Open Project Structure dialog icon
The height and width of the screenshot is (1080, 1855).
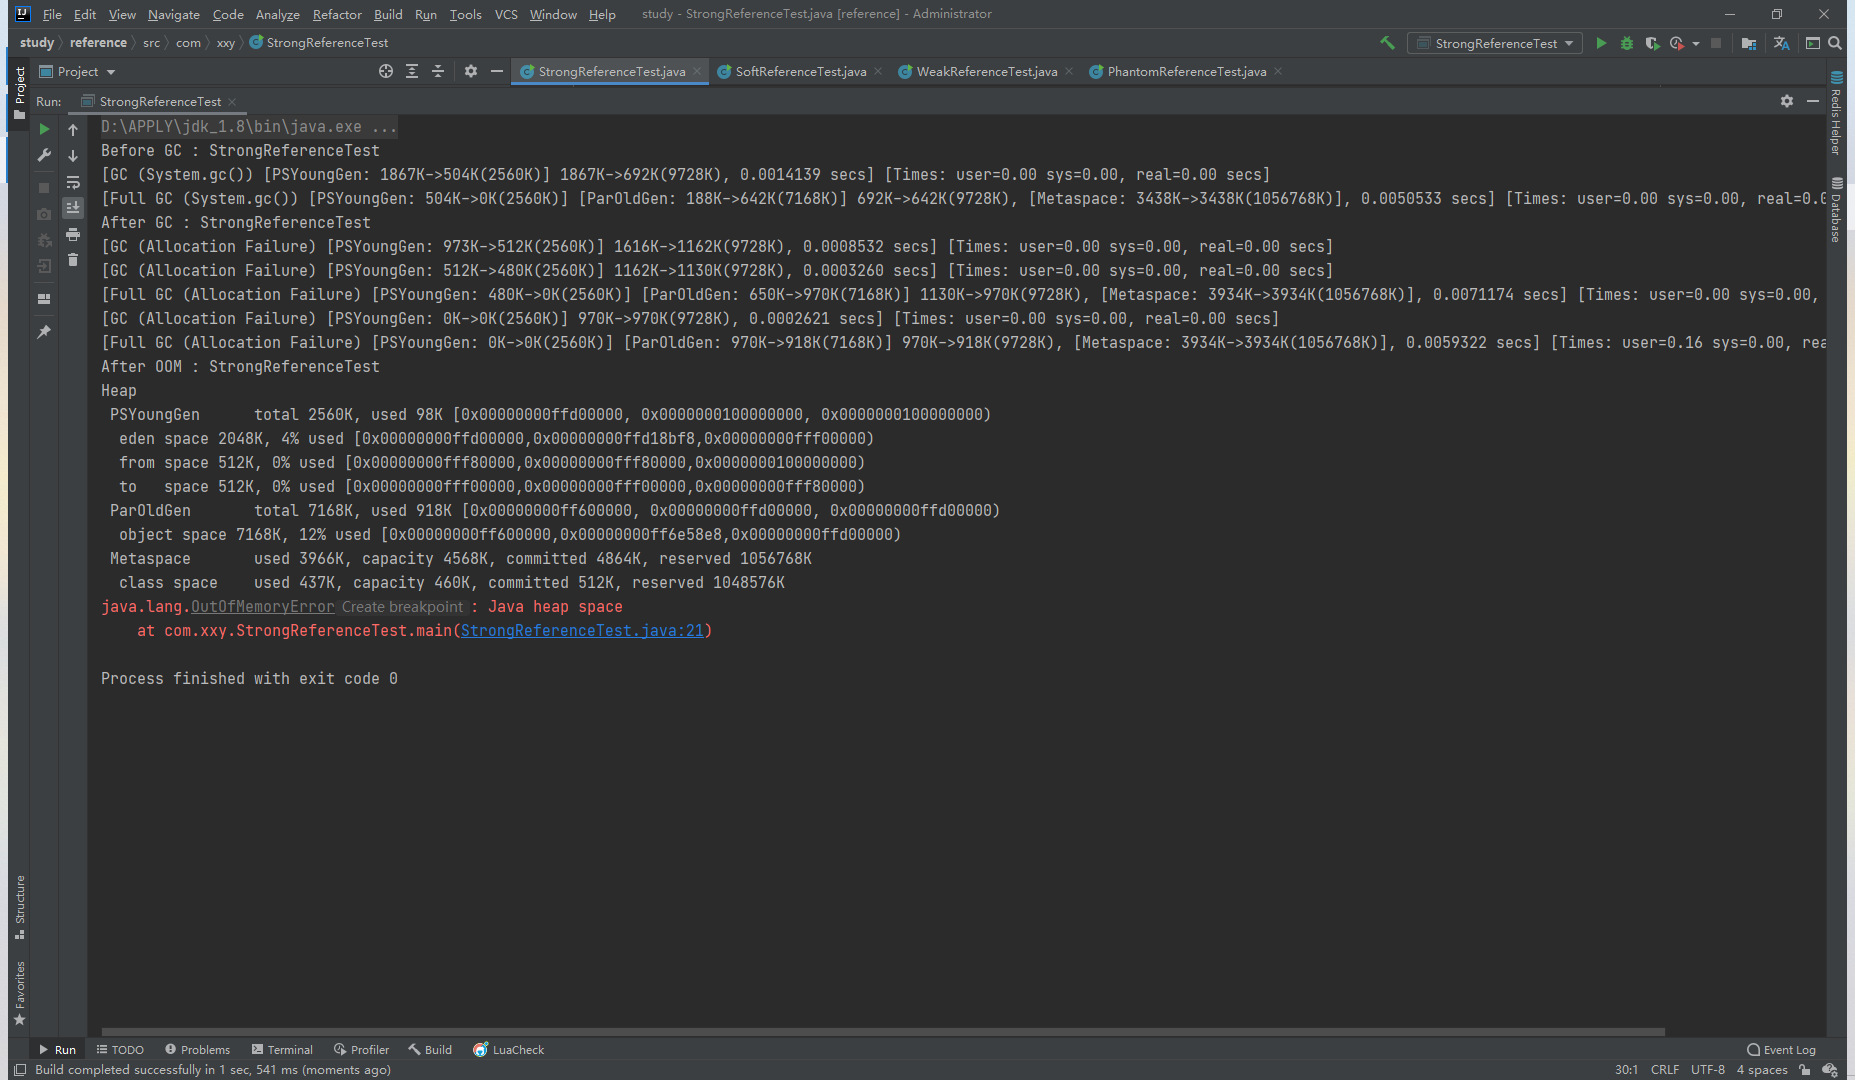(1748, 43)
